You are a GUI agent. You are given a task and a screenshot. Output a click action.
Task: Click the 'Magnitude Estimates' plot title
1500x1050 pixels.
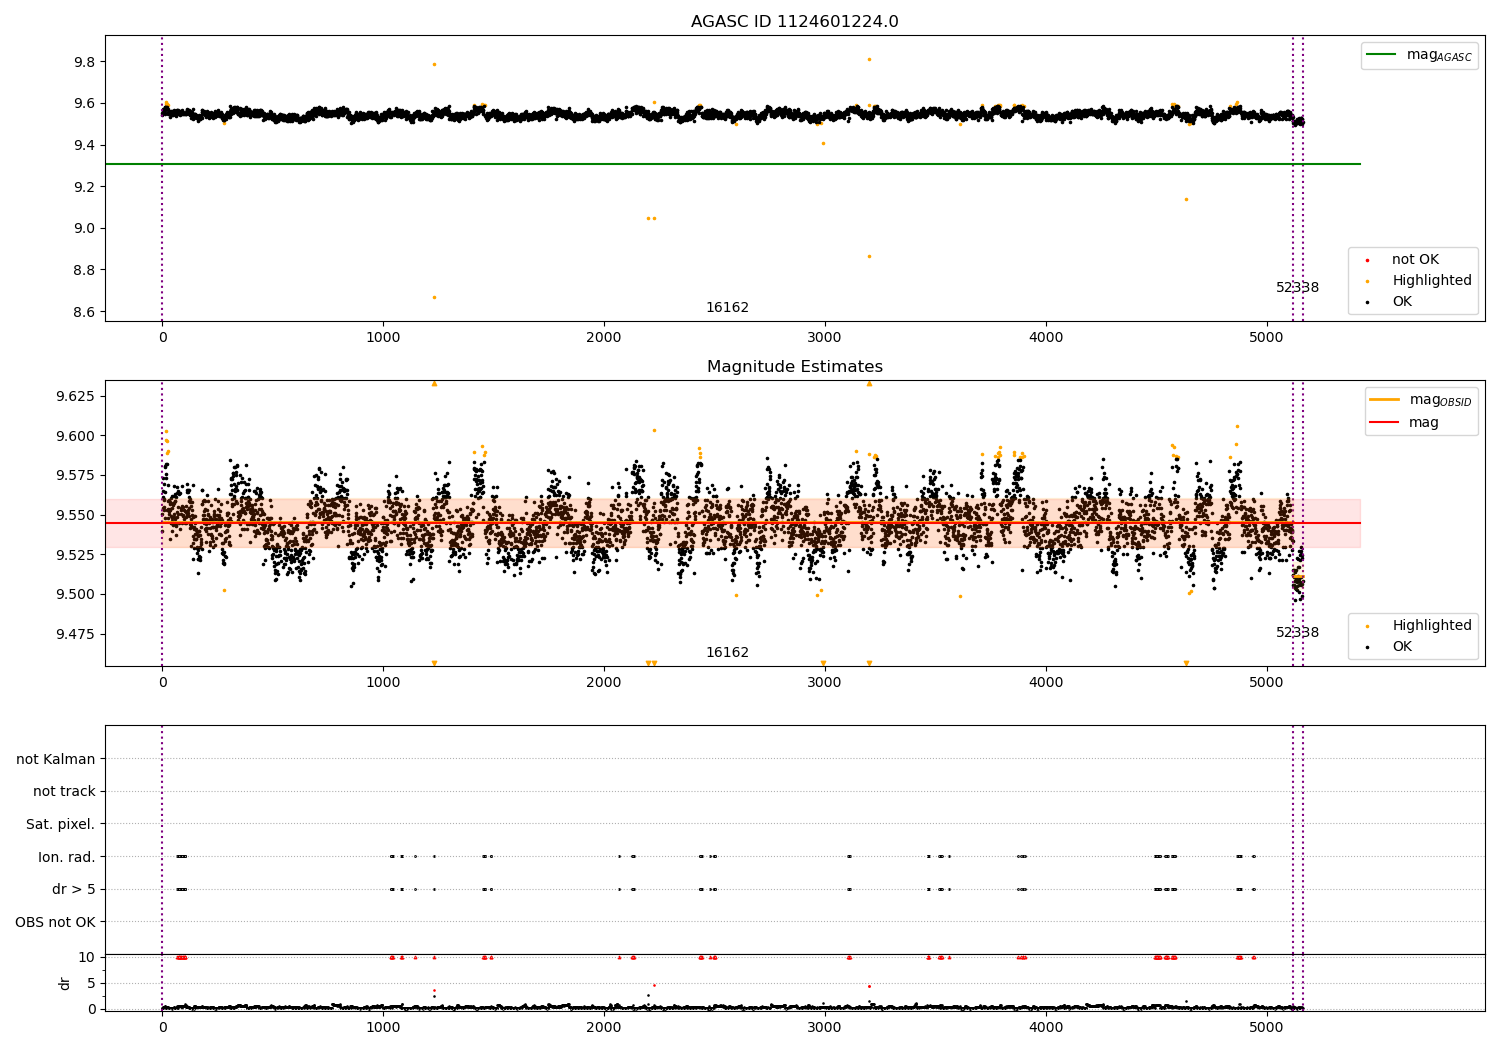794,367
